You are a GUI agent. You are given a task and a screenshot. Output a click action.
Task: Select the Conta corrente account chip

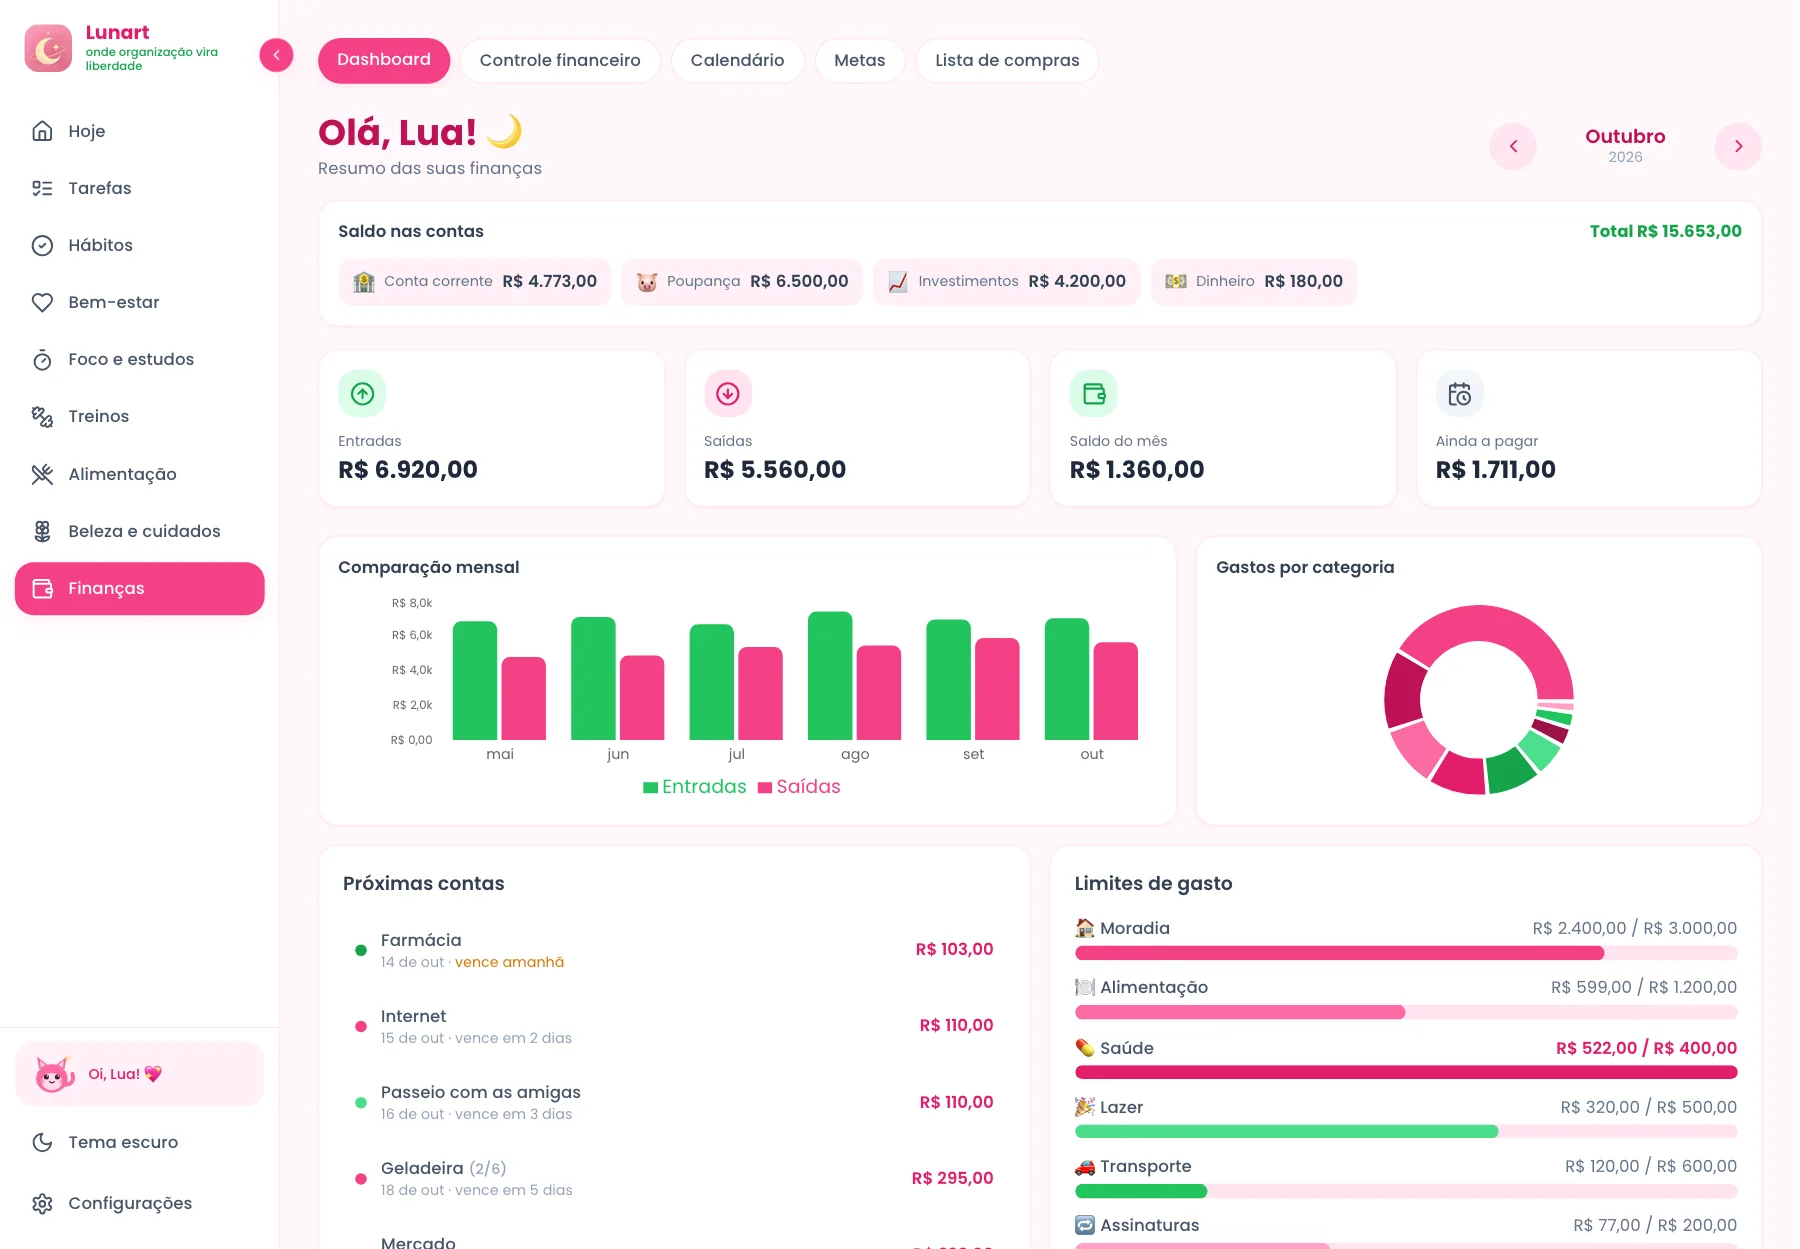[x=474, y=282]
